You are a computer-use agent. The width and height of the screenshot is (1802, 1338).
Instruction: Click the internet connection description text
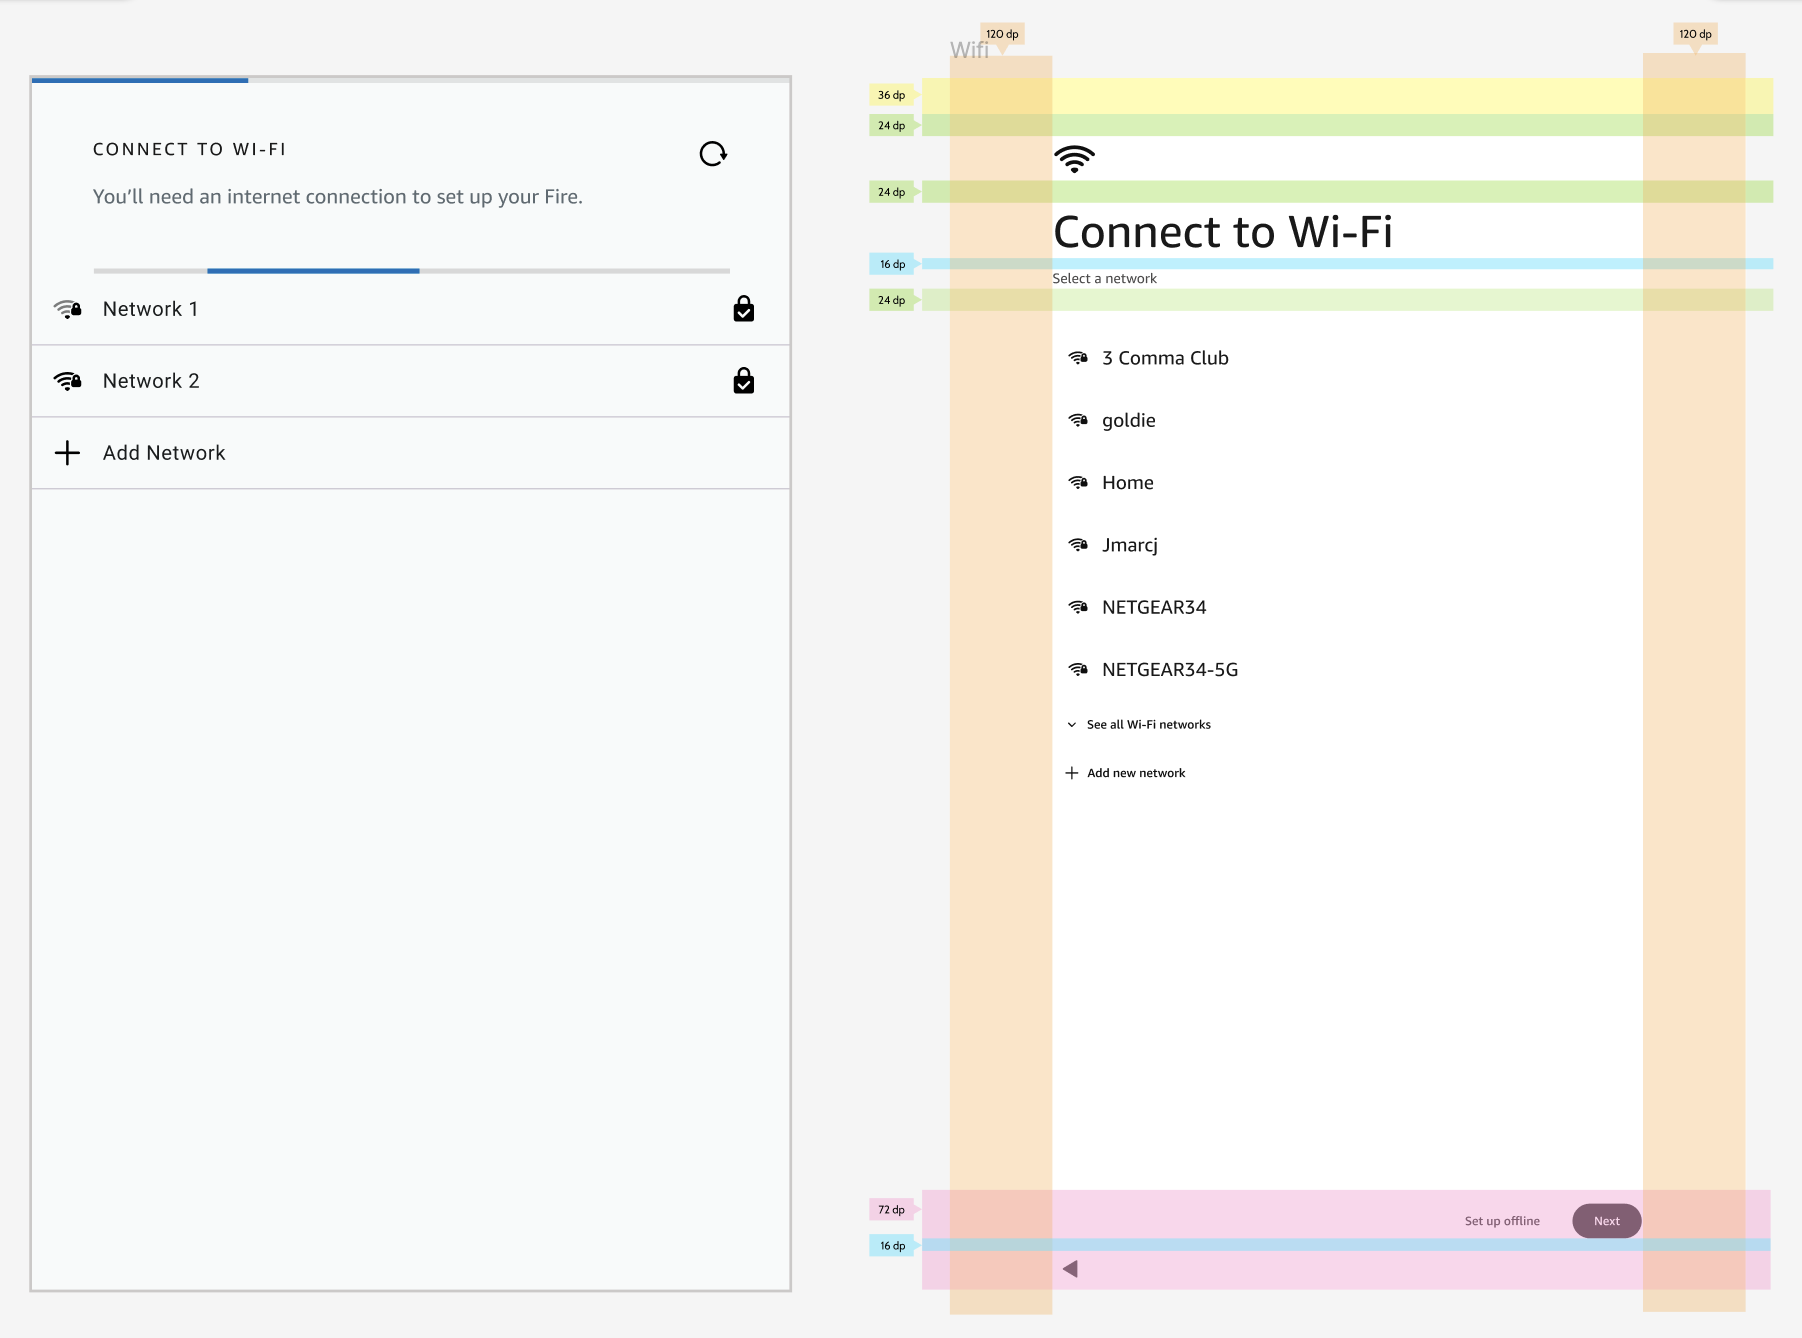coord(338,197)
